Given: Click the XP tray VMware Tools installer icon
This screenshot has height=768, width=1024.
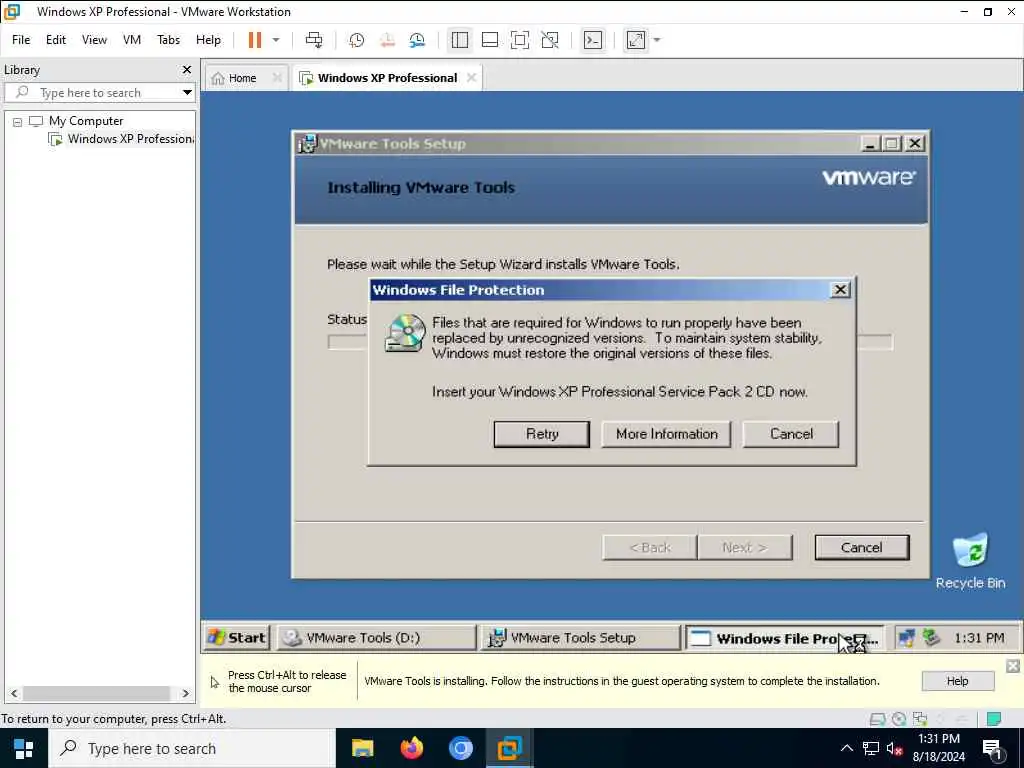Looking at the screenshot, I should (x=931, y=638).
